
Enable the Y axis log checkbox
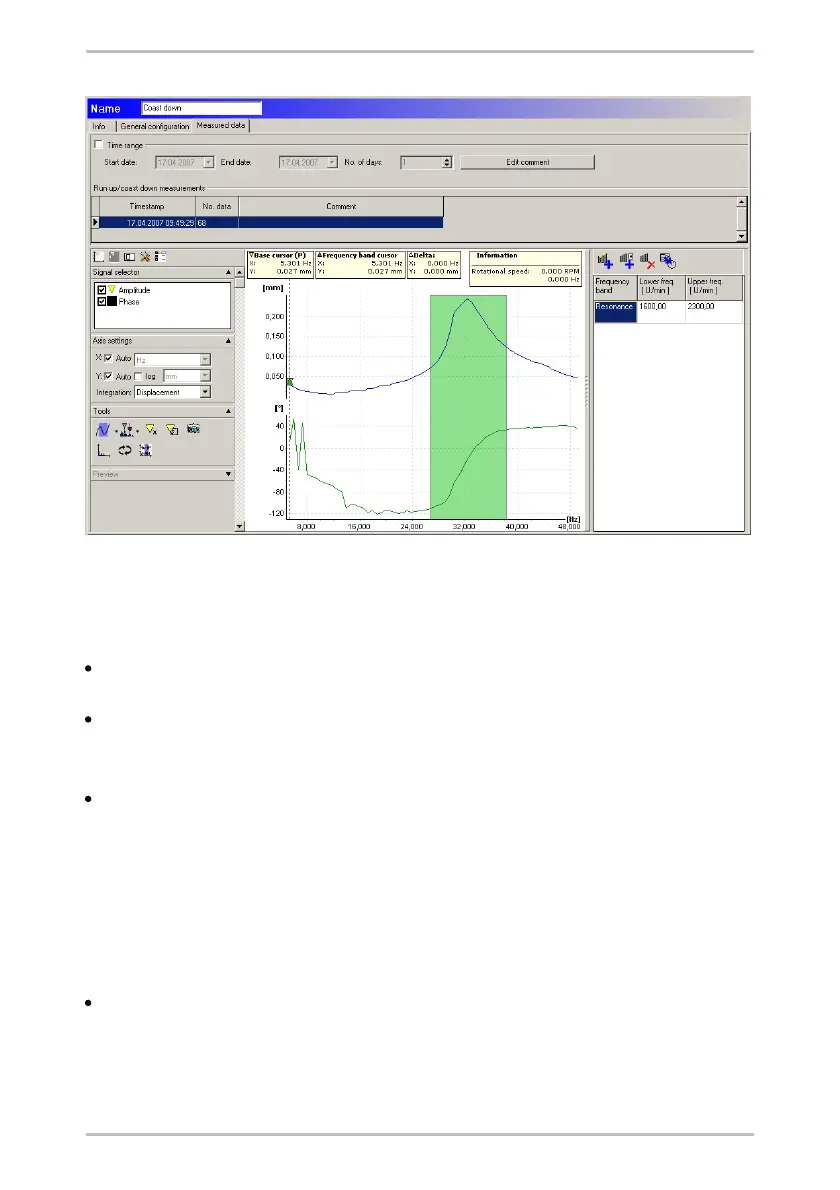(138, 376)
